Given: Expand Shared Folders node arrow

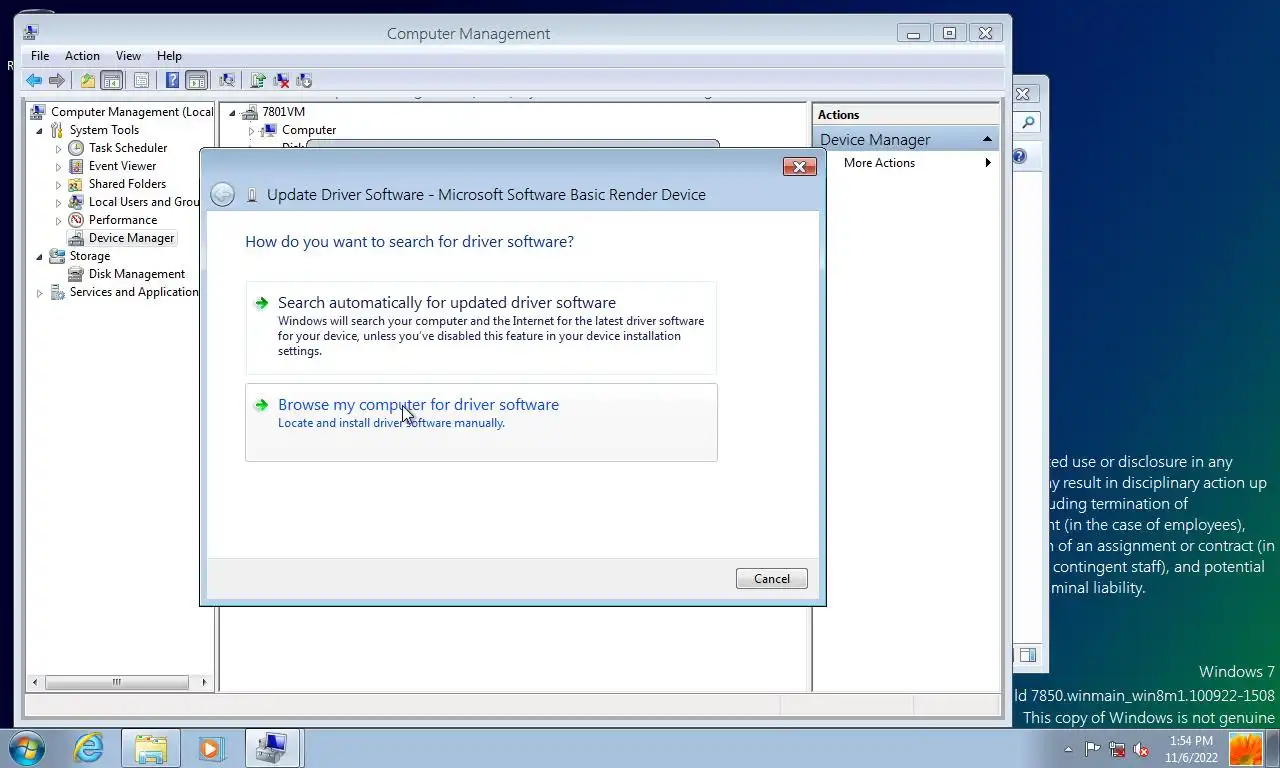Looking at the screenshot, I should pos(58,184).
